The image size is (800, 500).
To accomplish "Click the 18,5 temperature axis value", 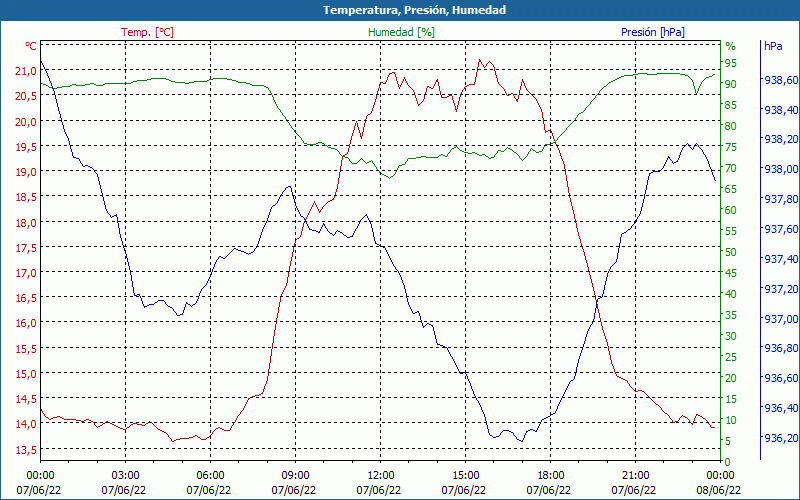I will [26, 197].
